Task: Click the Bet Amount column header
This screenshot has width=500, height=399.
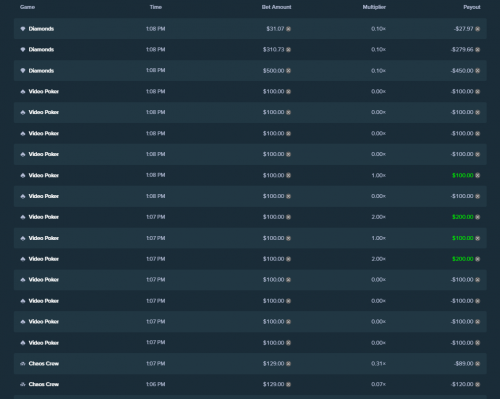Action: click(x=276, y=7)
